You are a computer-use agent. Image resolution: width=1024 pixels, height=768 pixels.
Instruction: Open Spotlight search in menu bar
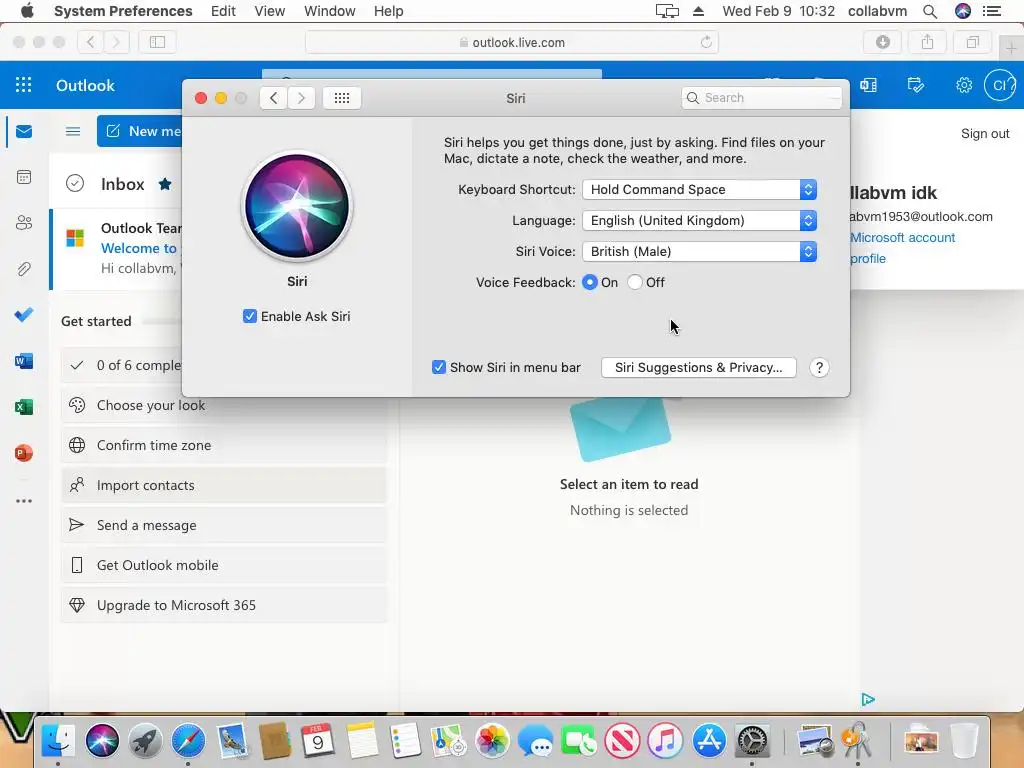click(x=930, y=11)
